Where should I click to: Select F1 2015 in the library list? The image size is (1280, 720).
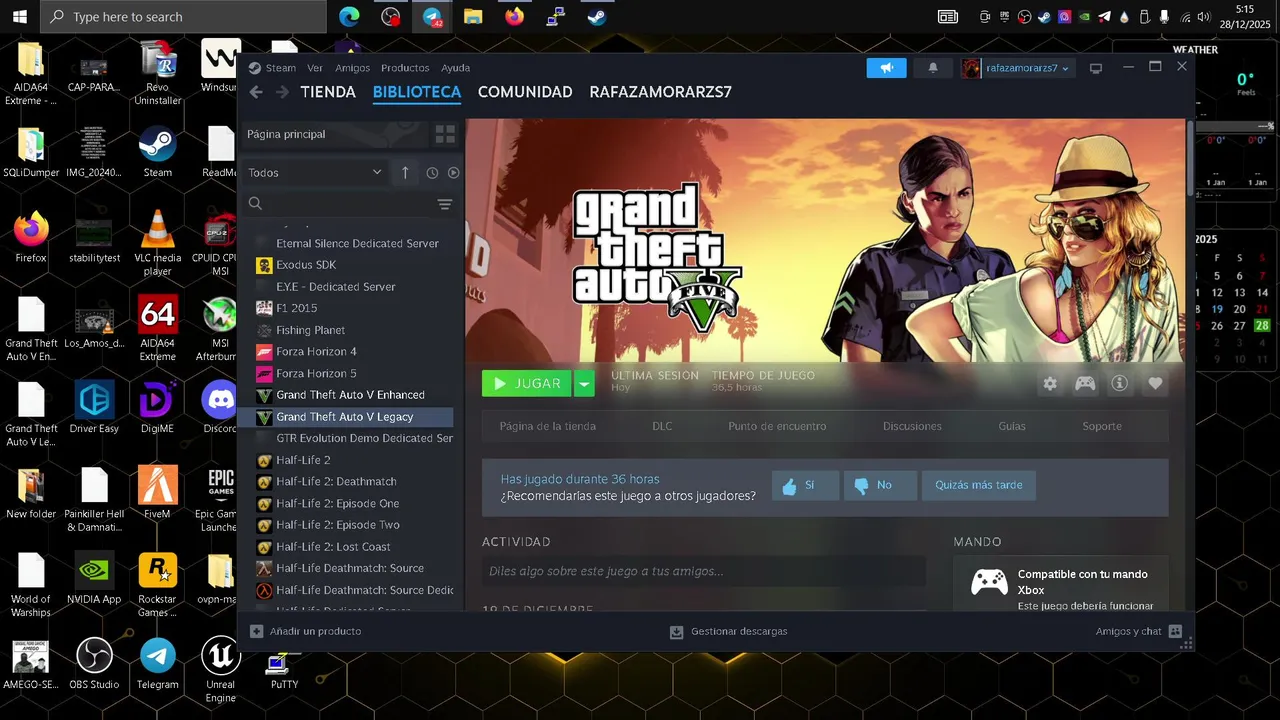(296, 308)
